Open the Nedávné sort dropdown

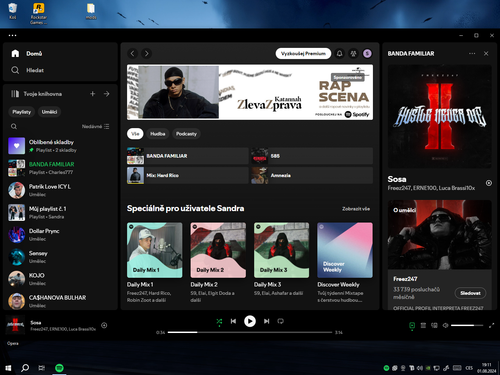(x=95, y=127)
